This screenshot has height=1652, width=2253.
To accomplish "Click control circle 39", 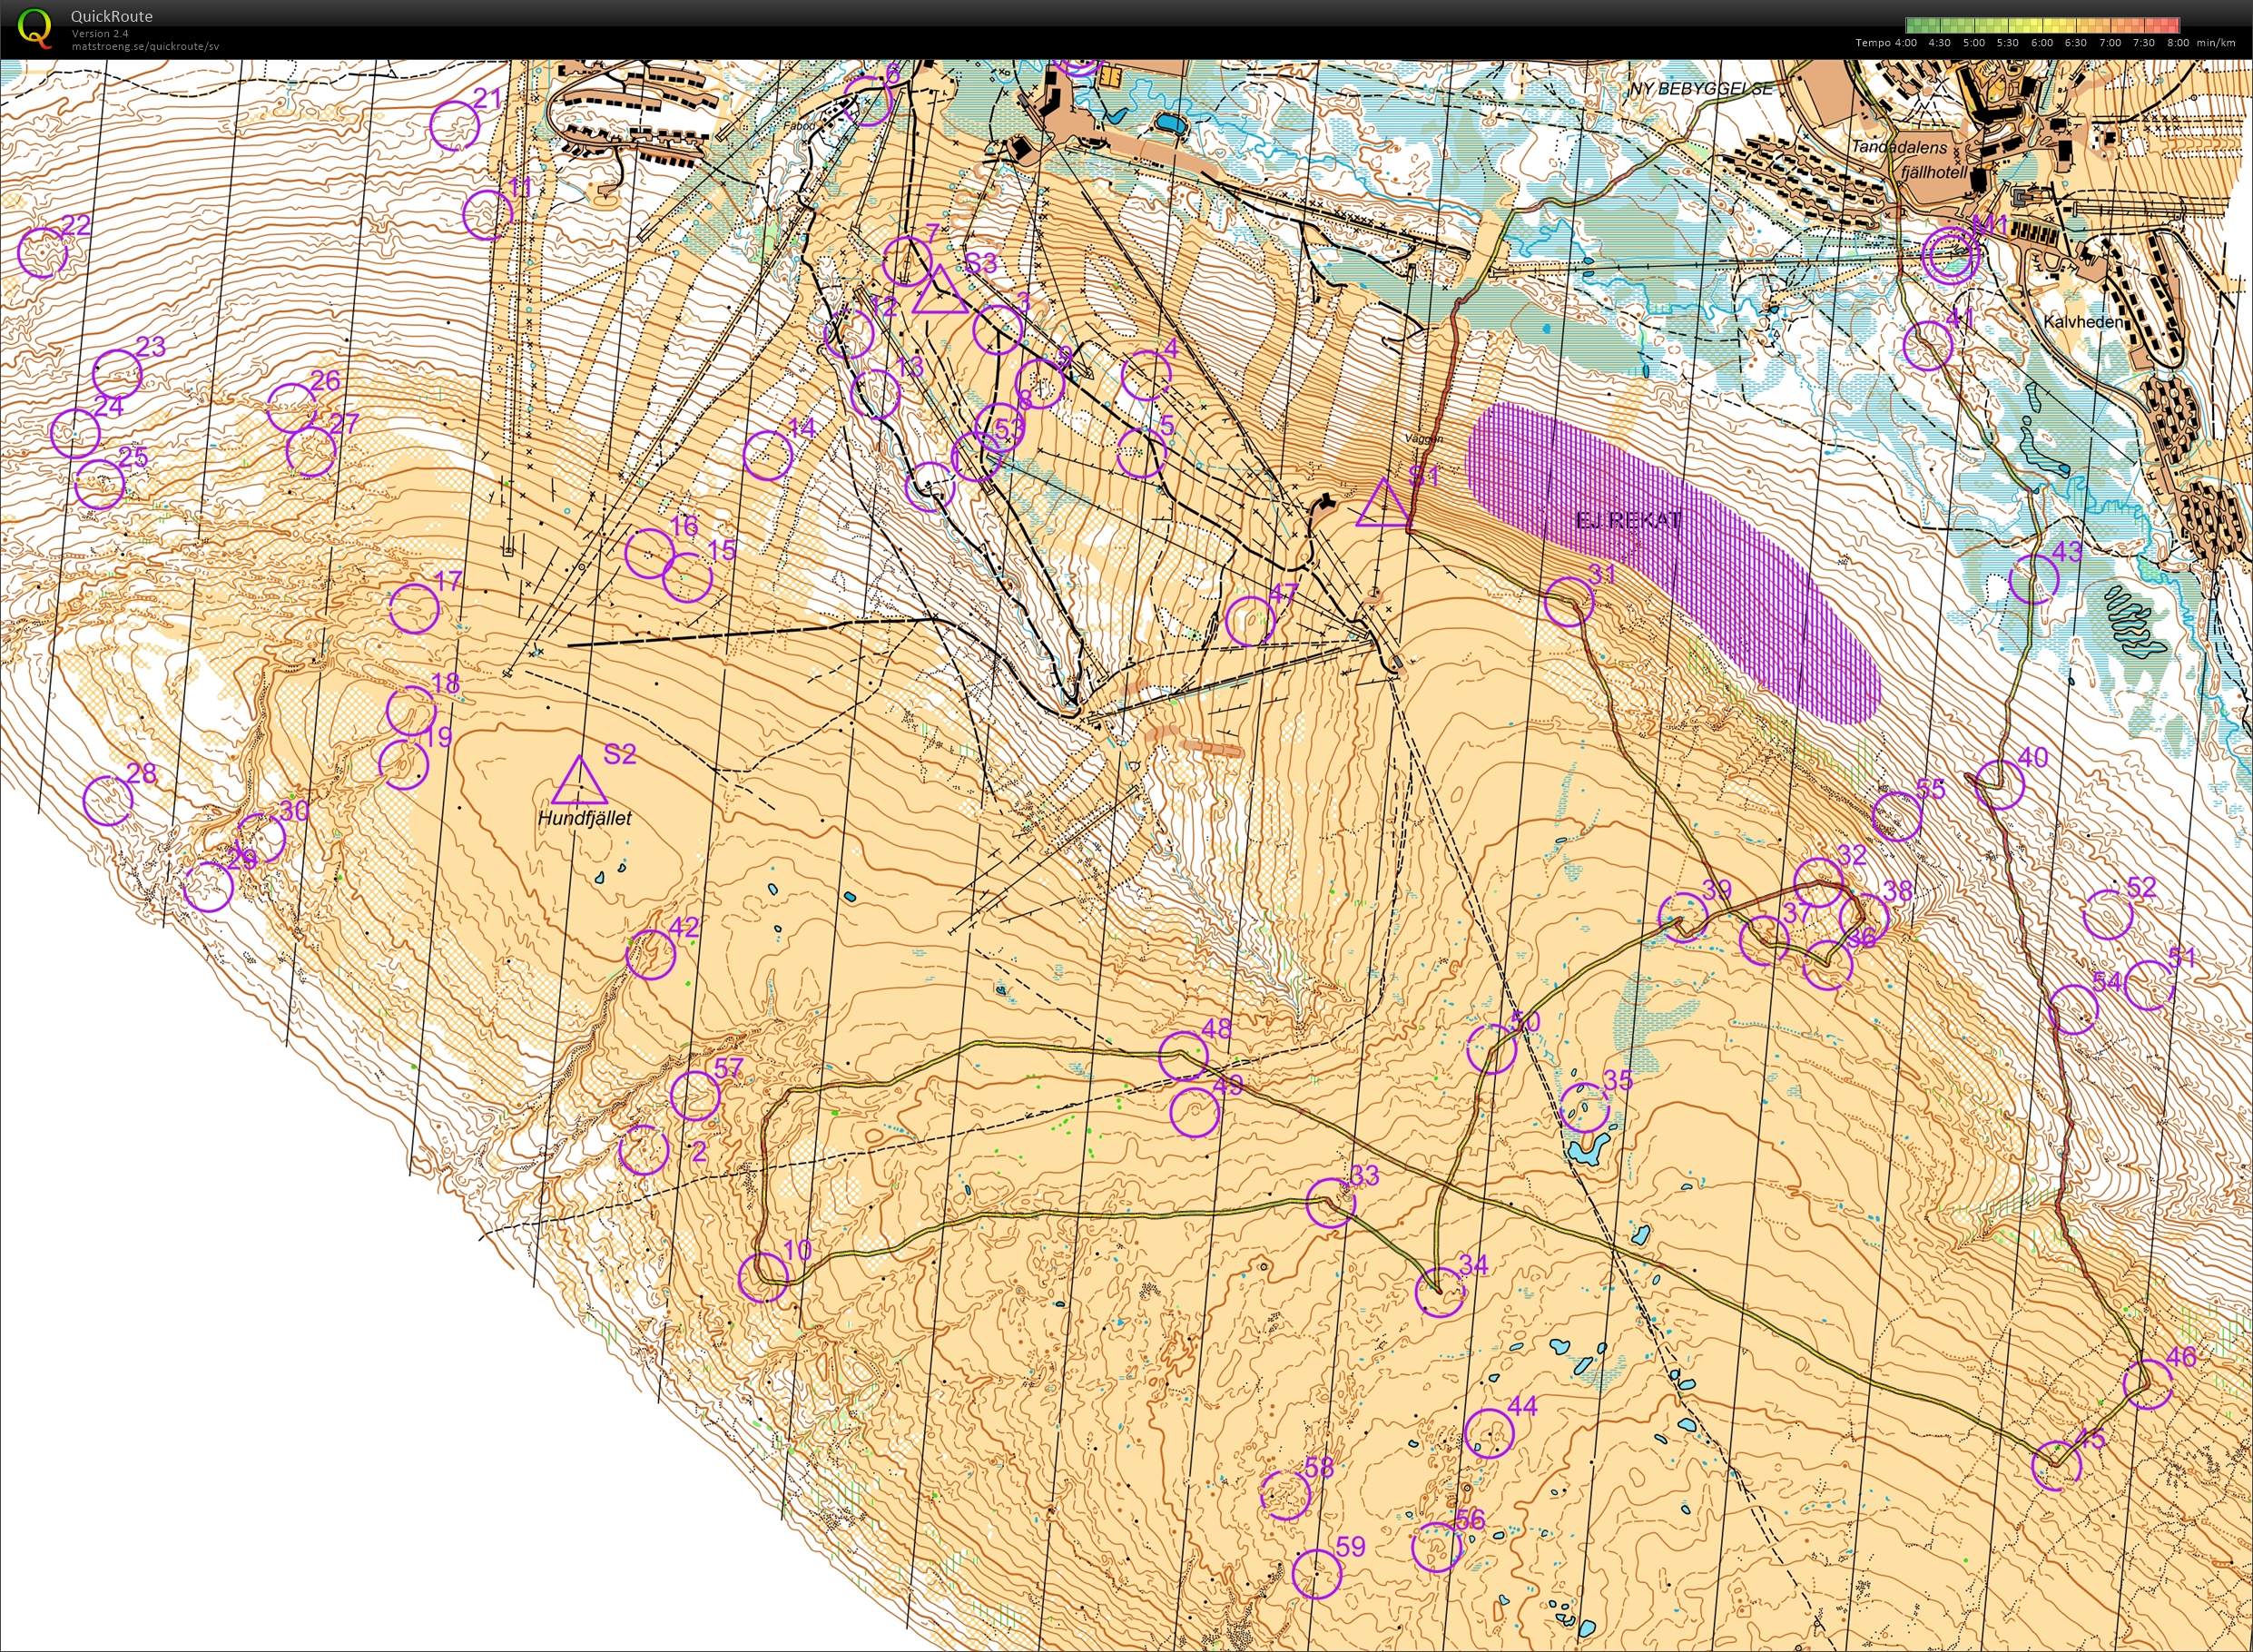I will [1683, 917].
